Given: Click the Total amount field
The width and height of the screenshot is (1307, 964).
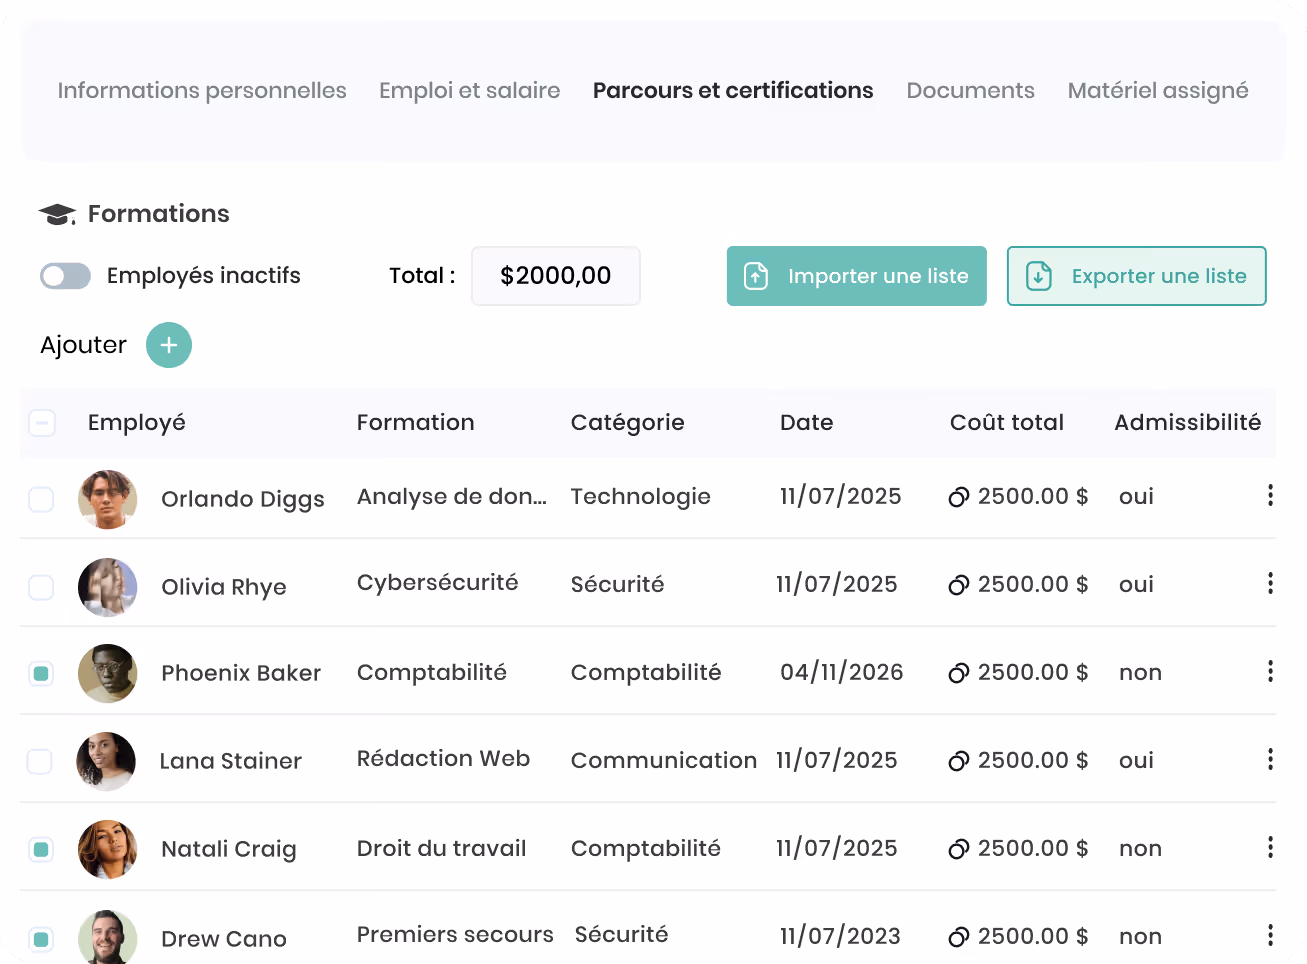Looking at the screenshot, I should point(556,276).
